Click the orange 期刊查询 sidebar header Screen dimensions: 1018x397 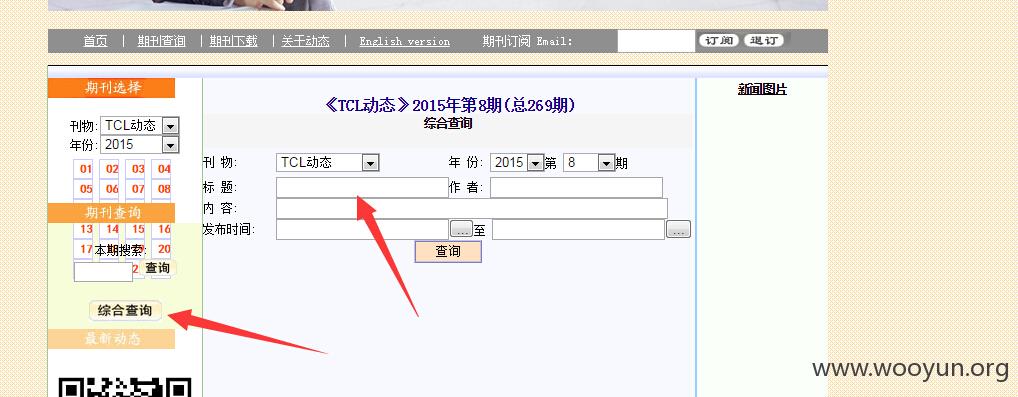point(112,213)
